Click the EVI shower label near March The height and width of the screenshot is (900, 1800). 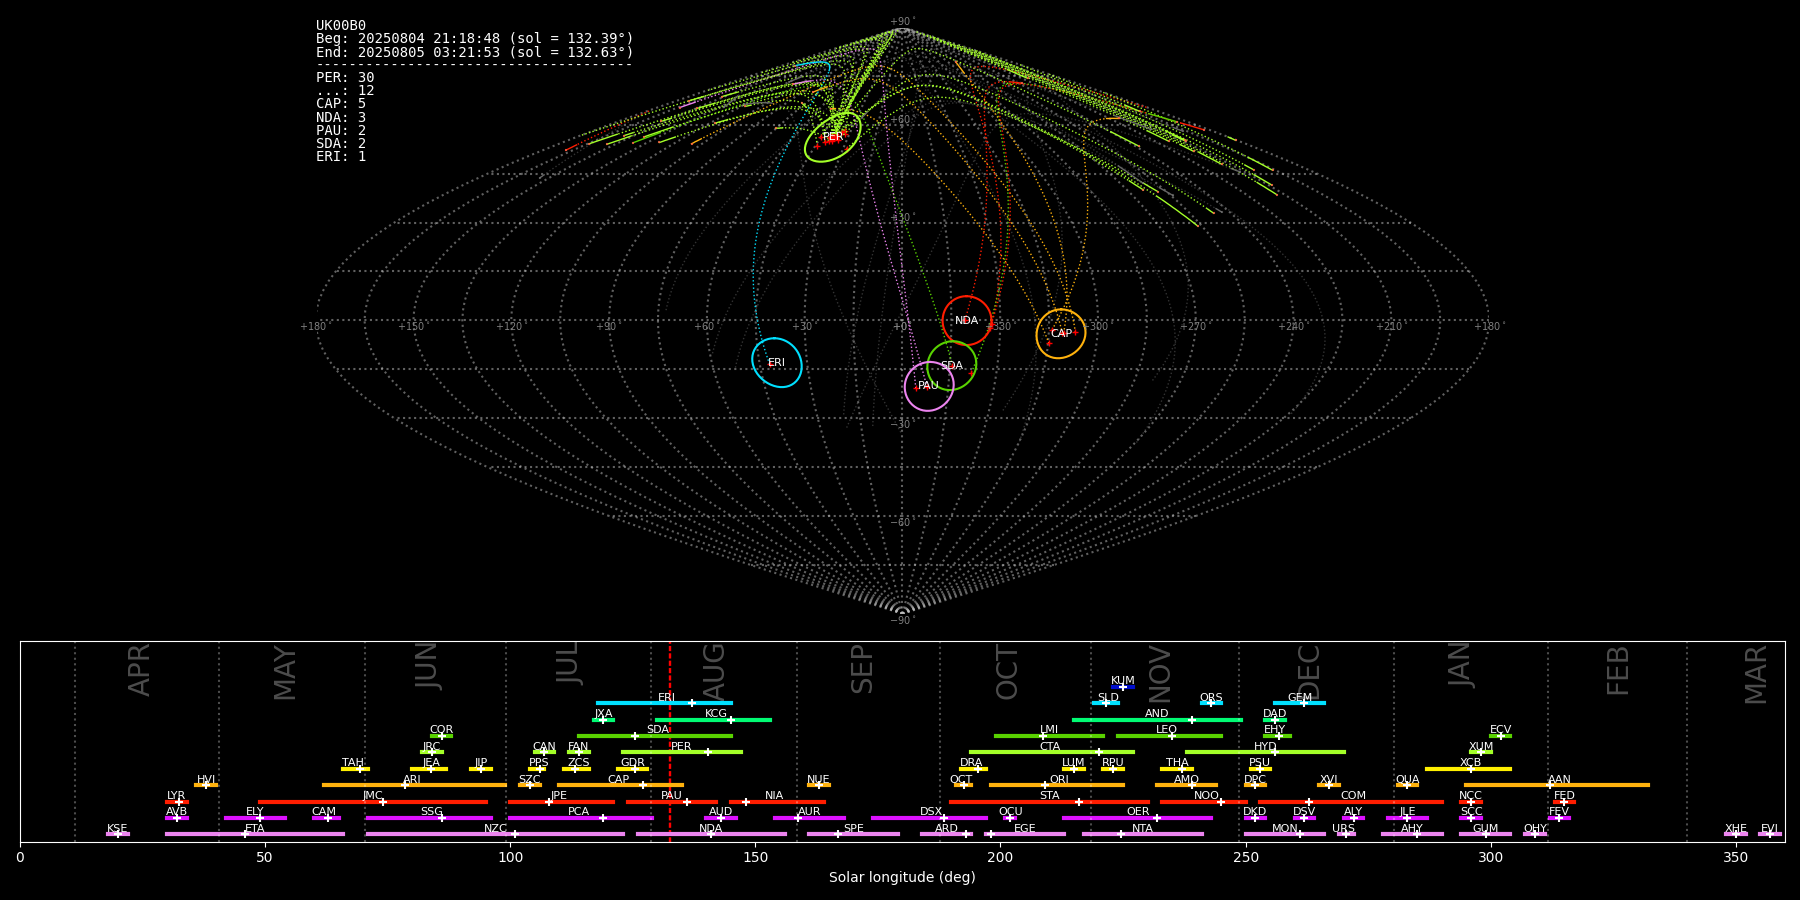[1769, 829]
